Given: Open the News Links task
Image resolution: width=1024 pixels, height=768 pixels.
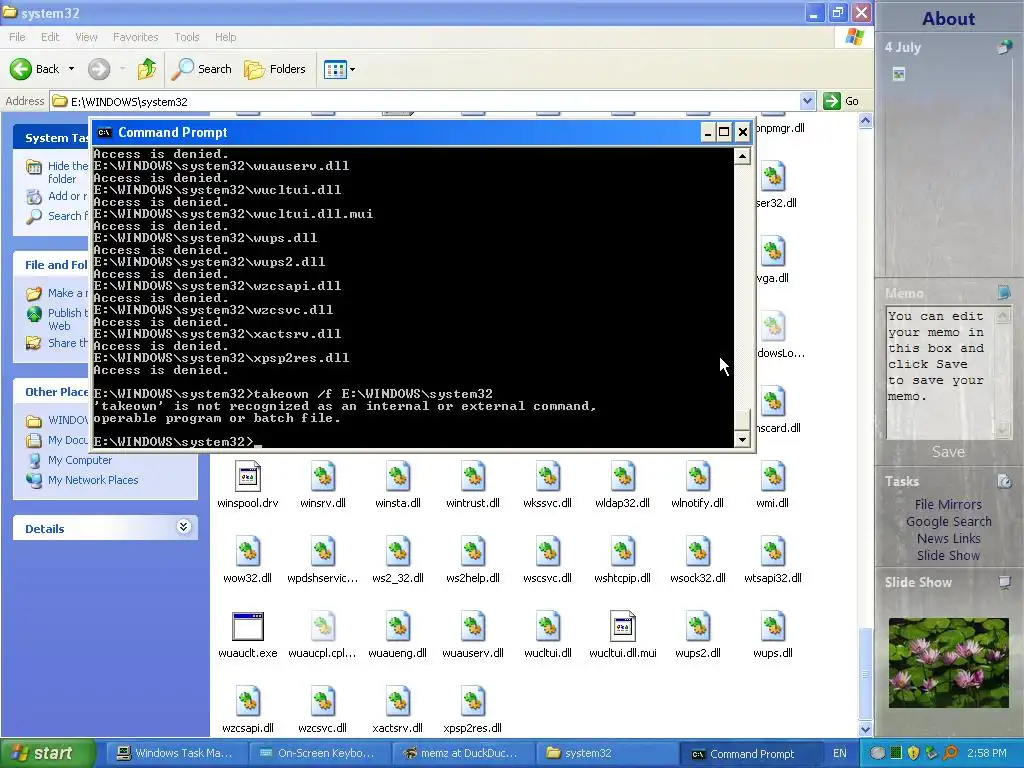Looking at the screenshot, I should 948,538.
